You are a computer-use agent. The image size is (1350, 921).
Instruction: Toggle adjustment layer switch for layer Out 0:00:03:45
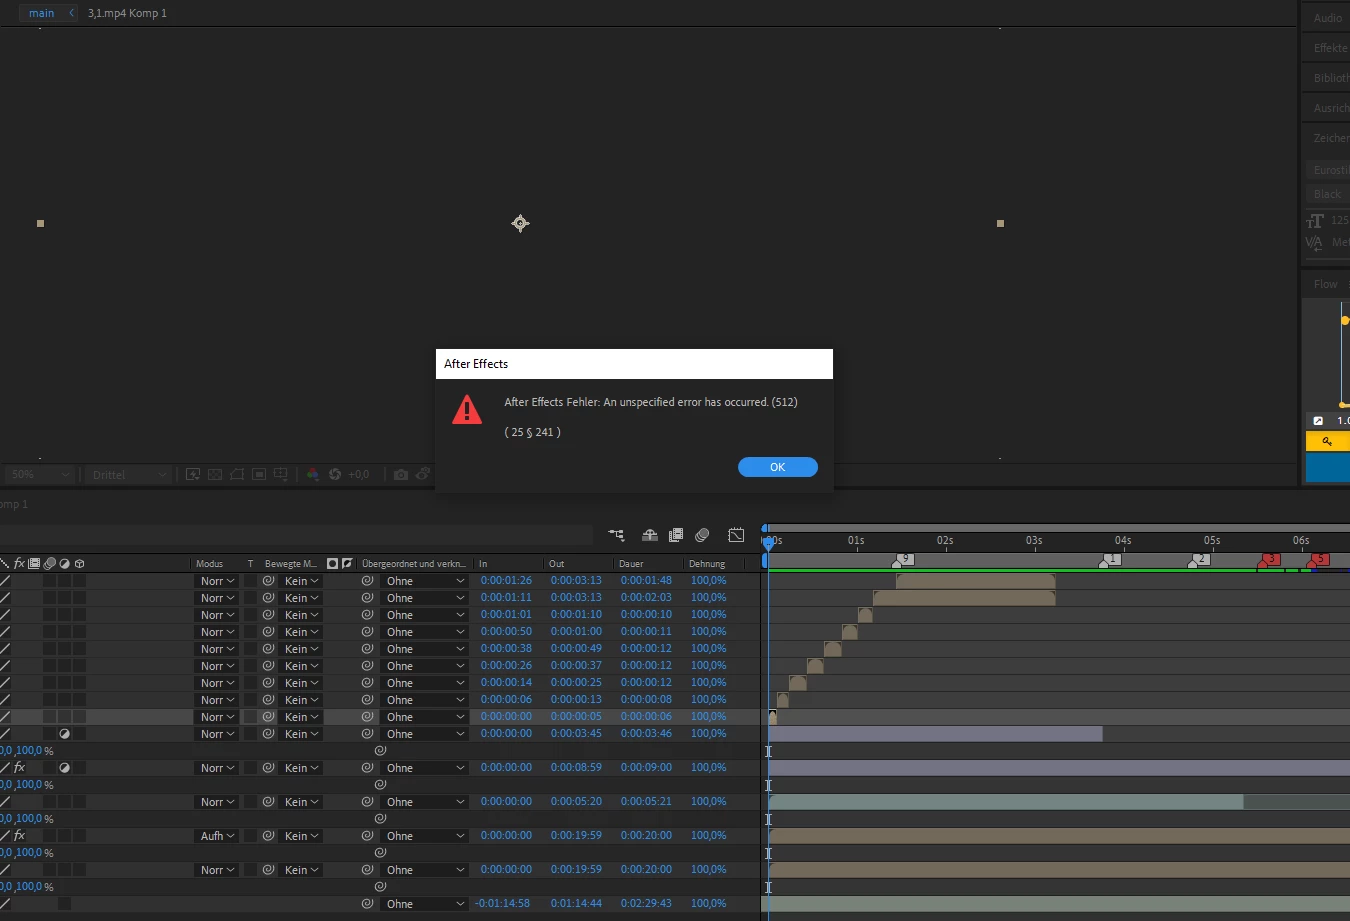(64, 734)
